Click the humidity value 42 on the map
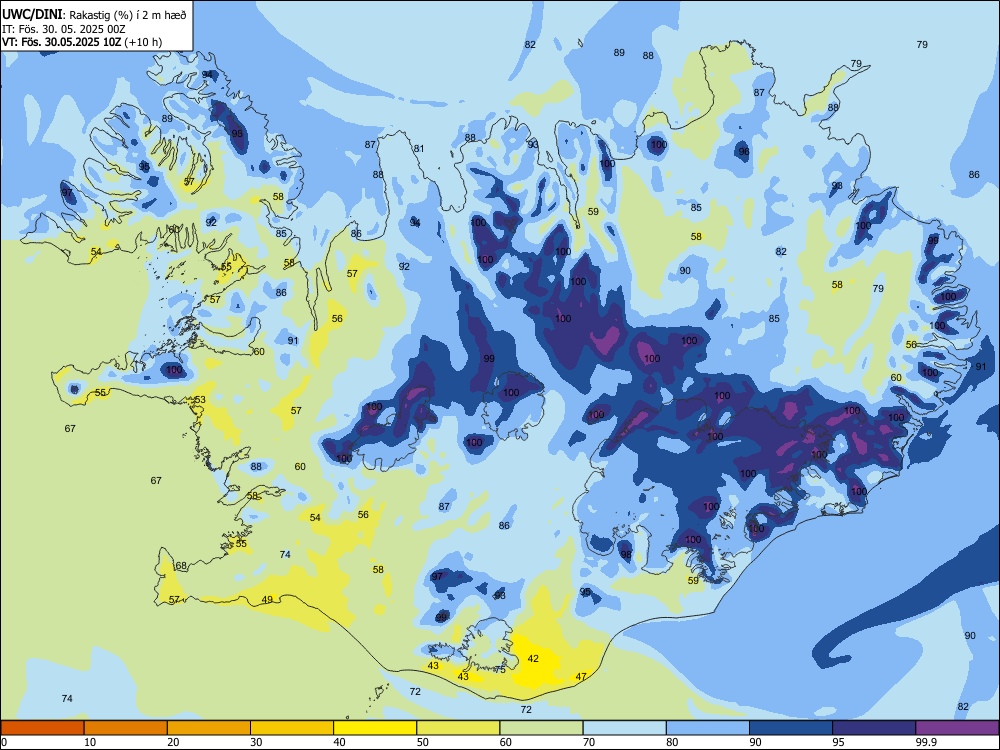1000x750 pixels. coord(534,659)
